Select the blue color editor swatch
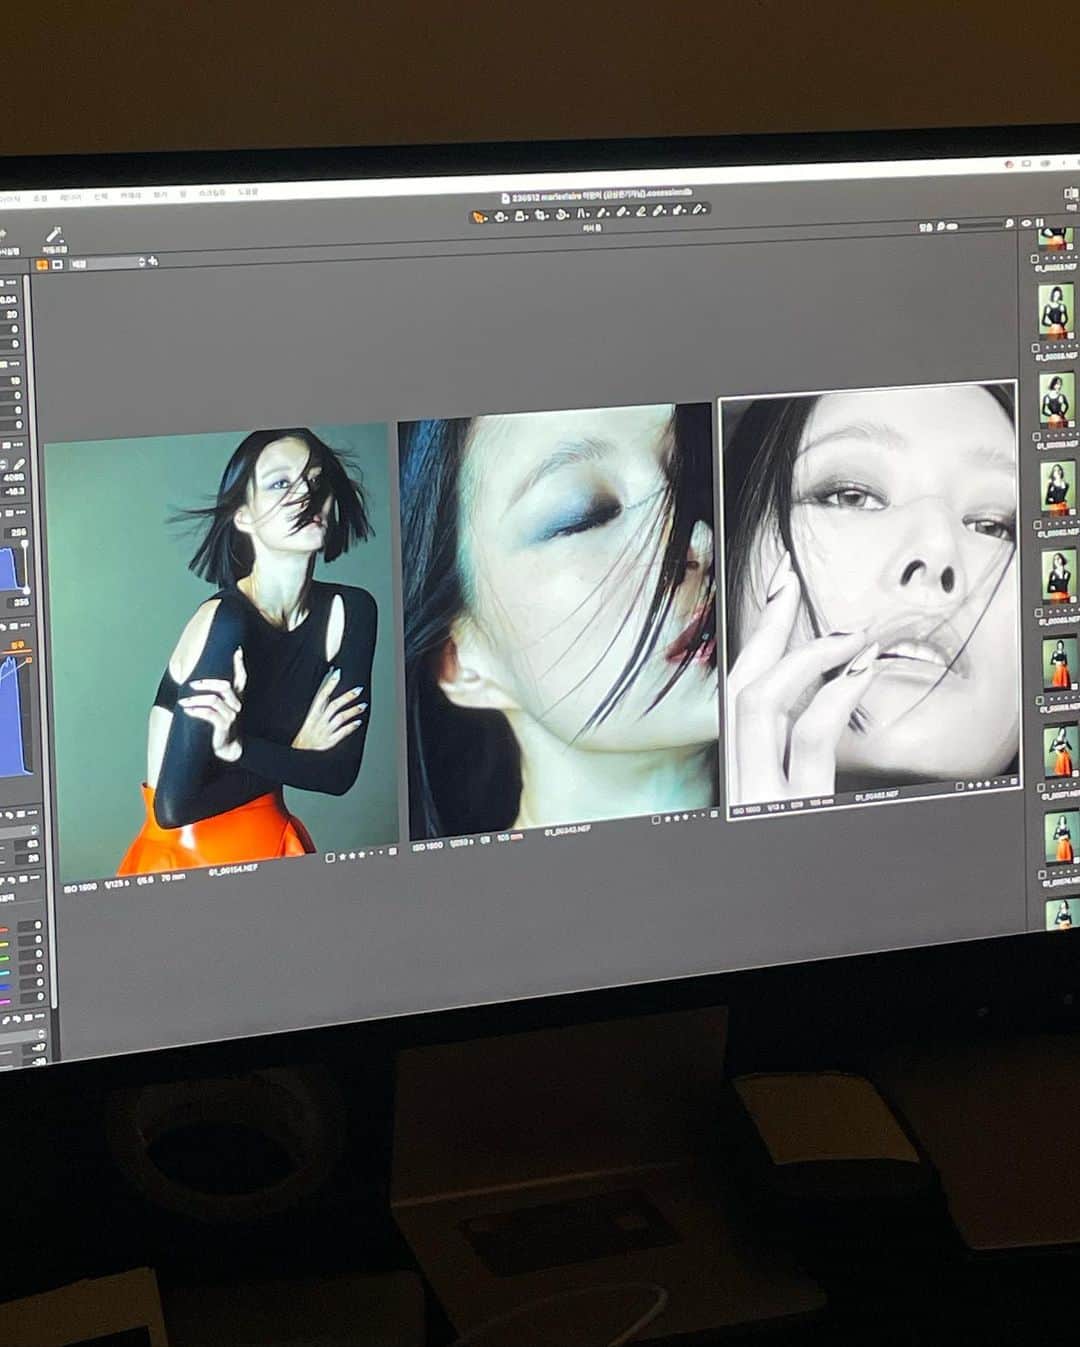Image resolution: width=1080 pixels, height=1347 pixels. coord(5,985)
